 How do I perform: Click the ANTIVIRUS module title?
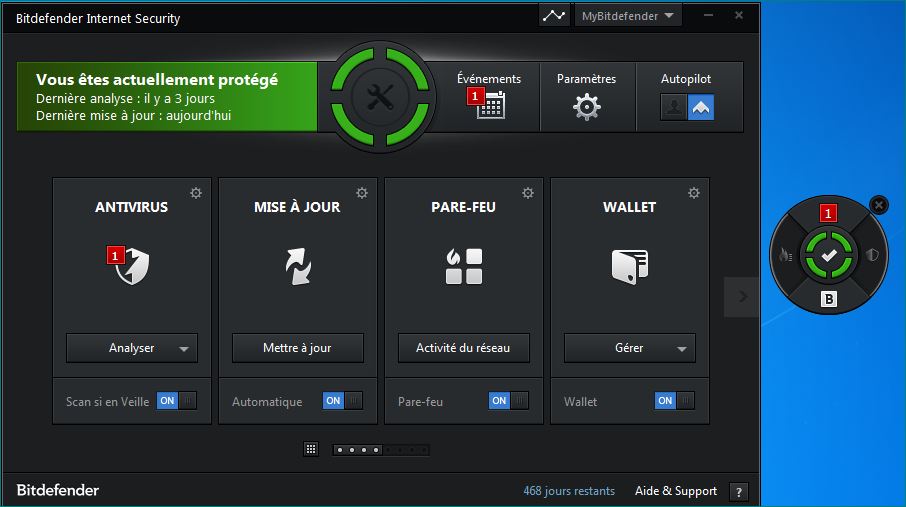point(132,207)
